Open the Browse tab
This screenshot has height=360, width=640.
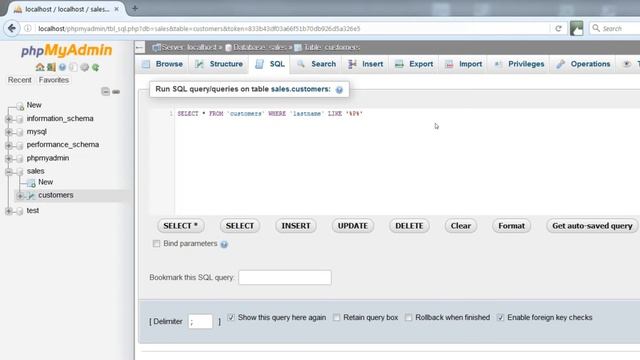(x=162, y=64)
